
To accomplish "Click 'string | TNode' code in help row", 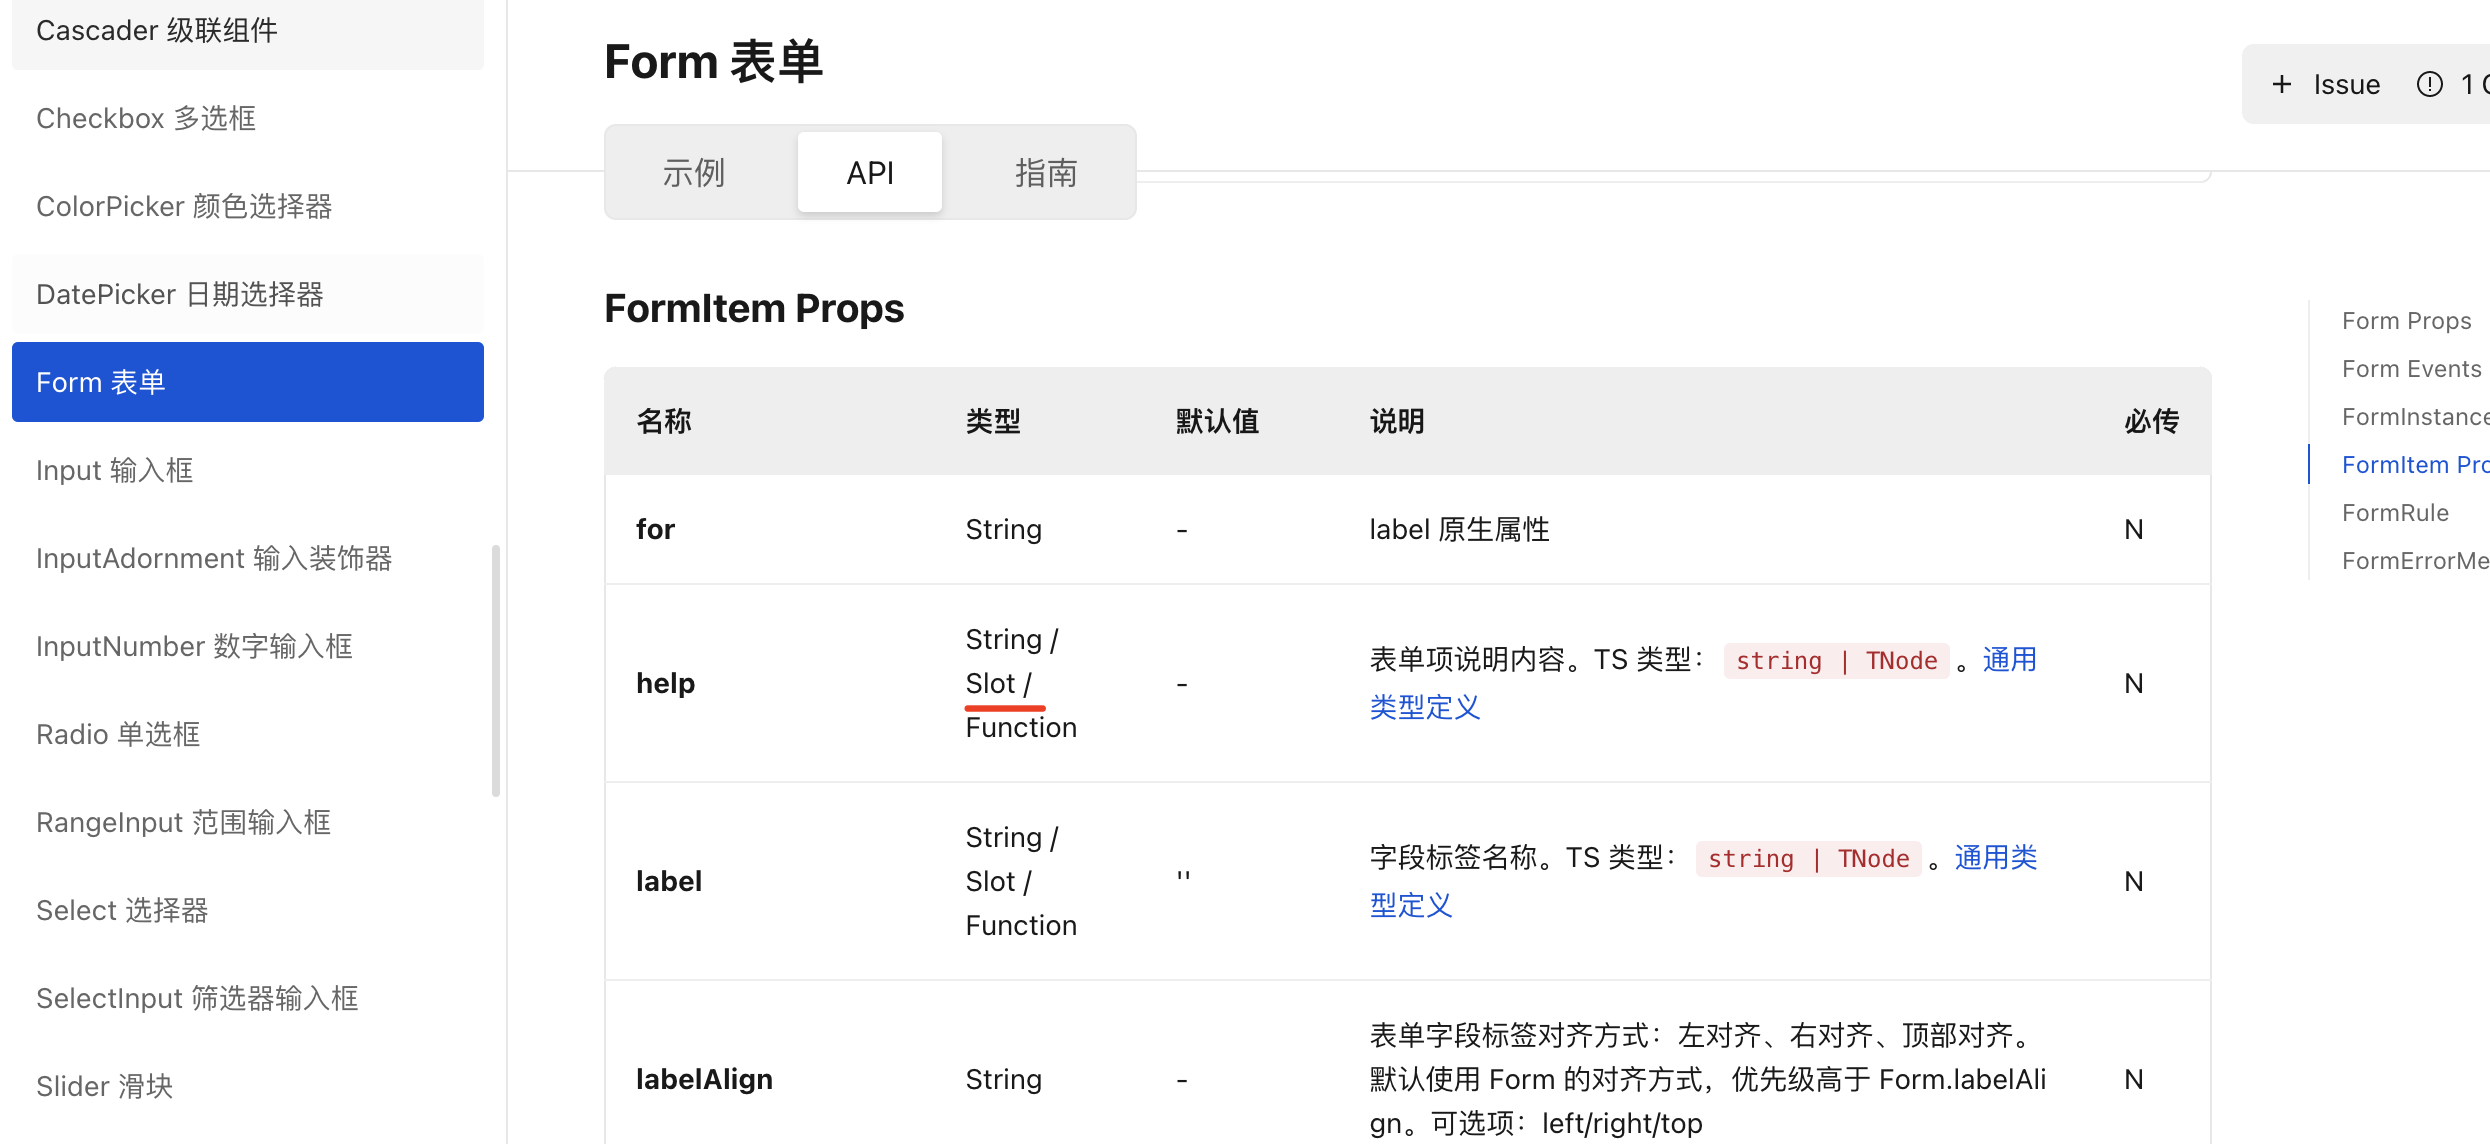I will click(x=1836, y=661).
